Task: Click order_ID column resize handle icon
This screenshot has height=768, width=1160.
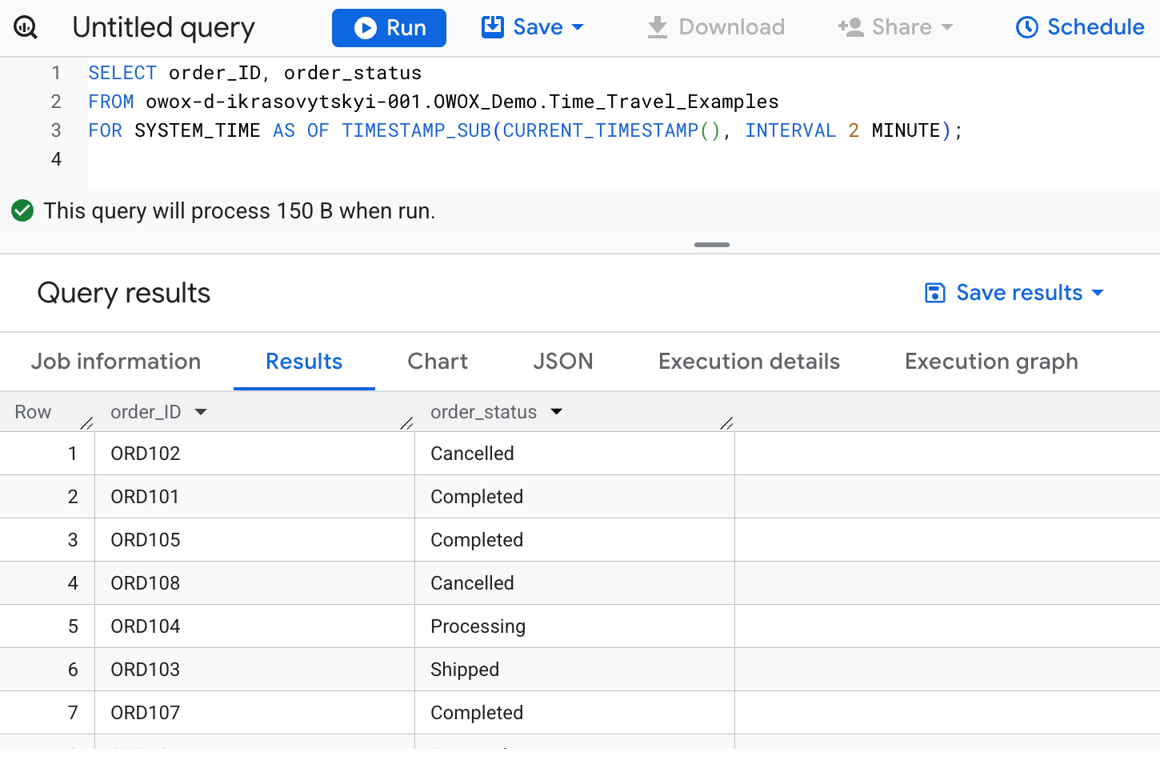Action: [406, 423]
